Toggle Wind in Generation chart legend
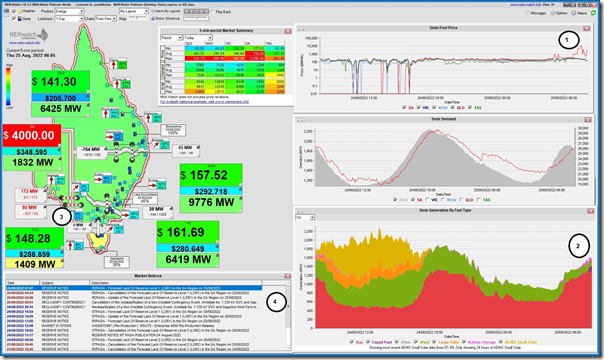This screenshot has height=360, width=604. pos(416,342)
